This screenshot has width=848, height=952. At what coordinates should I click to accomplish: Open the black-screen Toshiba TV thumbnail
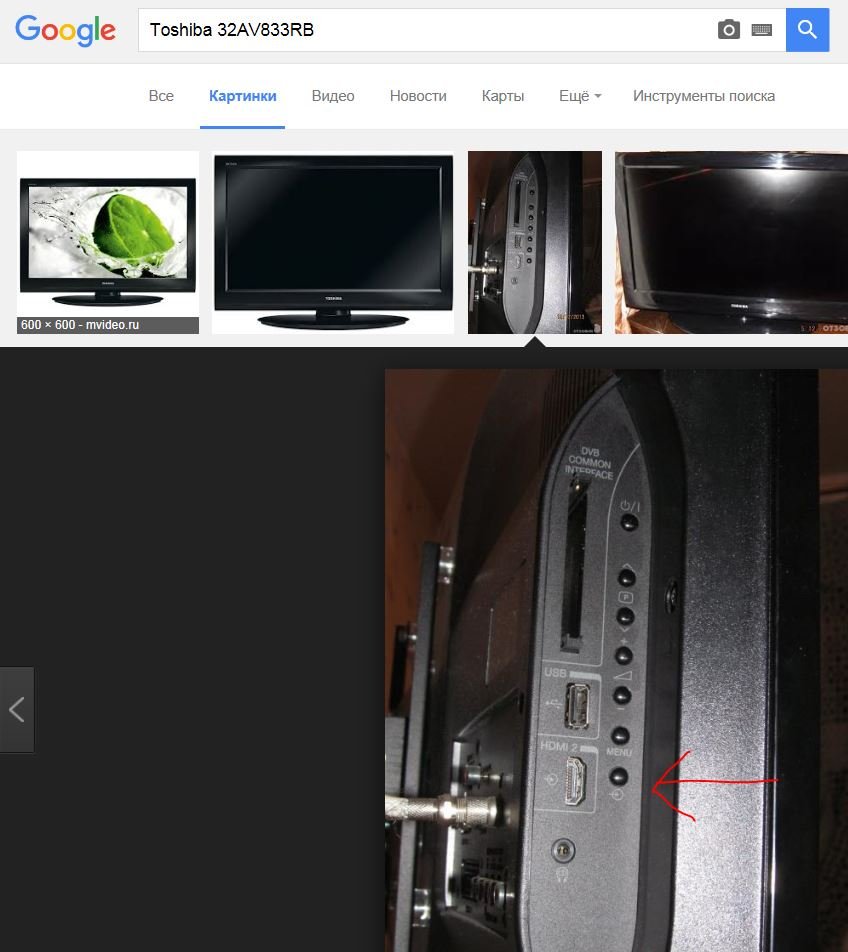(333, 242)
